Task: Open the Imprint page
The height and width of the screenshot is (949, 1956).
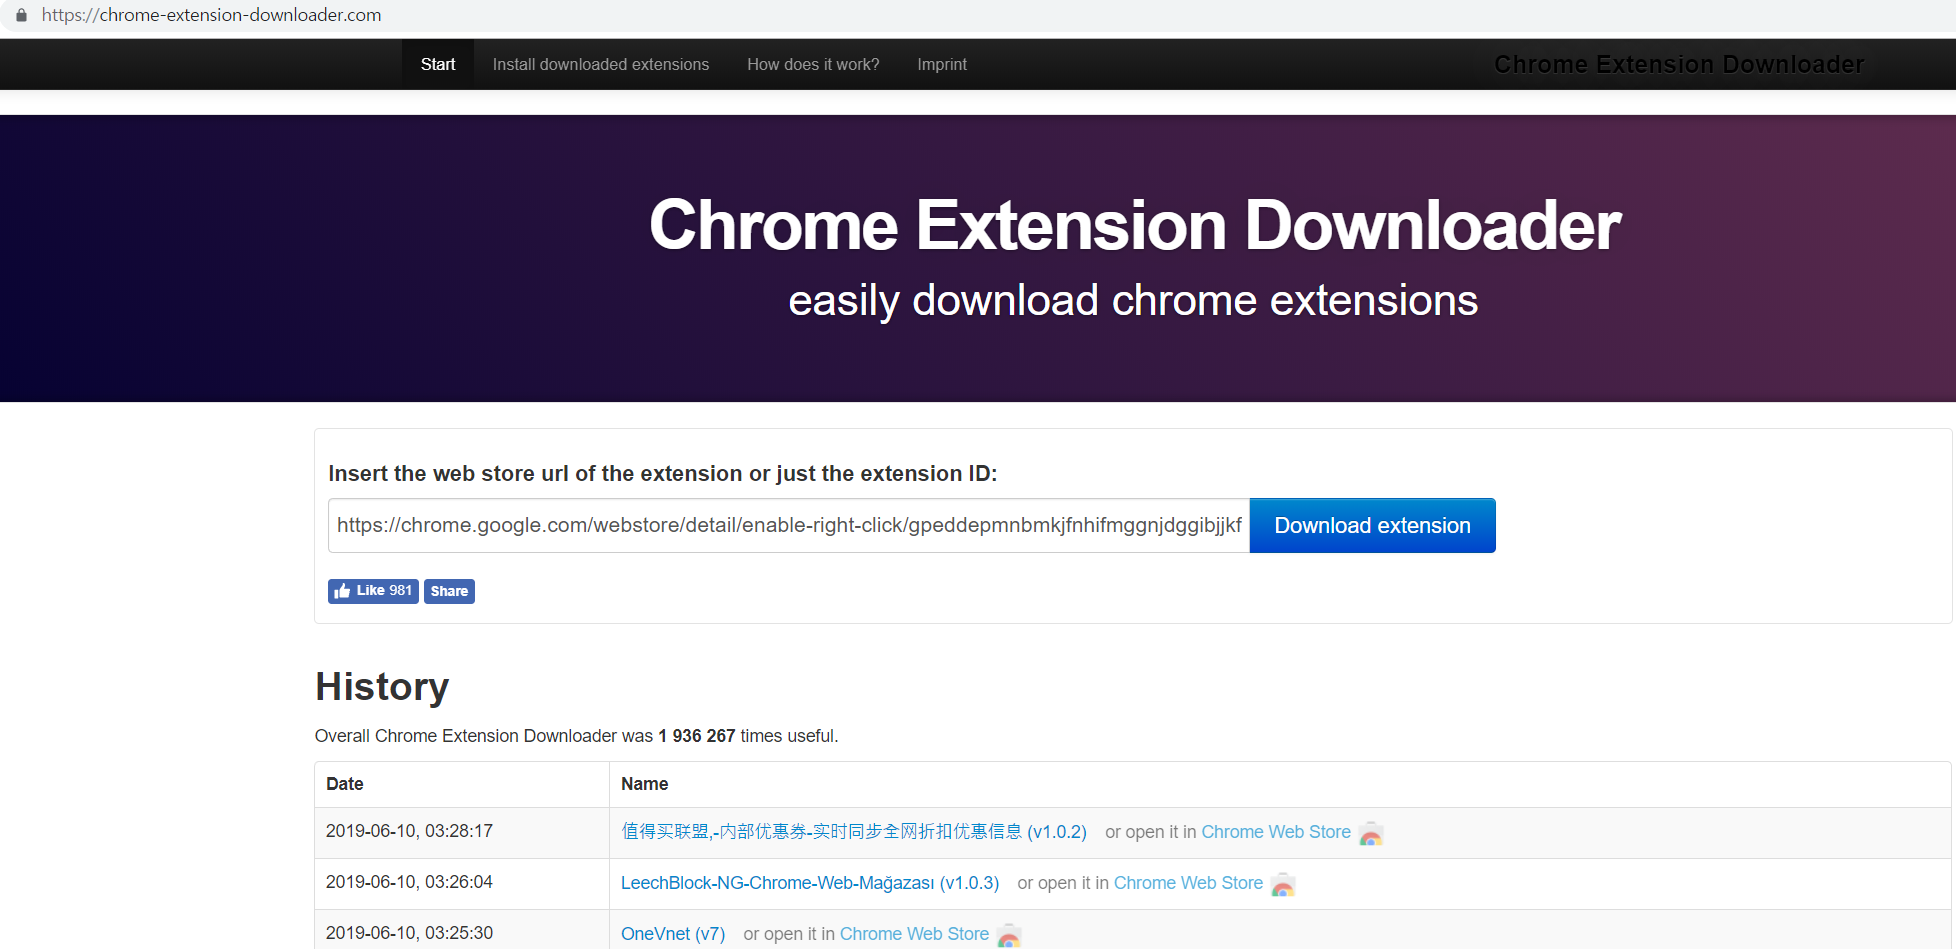Action: pyautogui.click(x=942, y=64)
